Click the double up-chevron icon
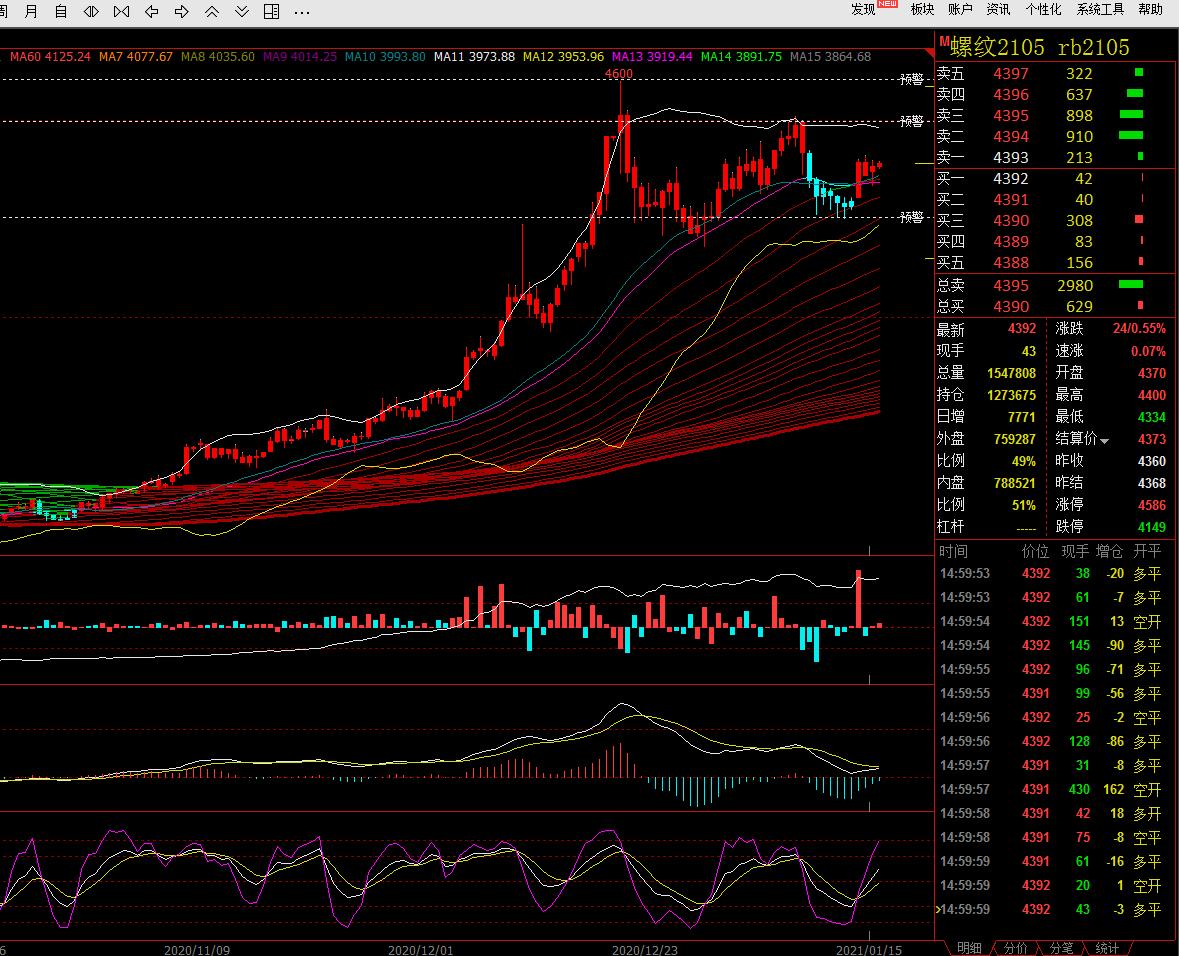This screenshot has height=956, width=1179. tap(212, 11)
